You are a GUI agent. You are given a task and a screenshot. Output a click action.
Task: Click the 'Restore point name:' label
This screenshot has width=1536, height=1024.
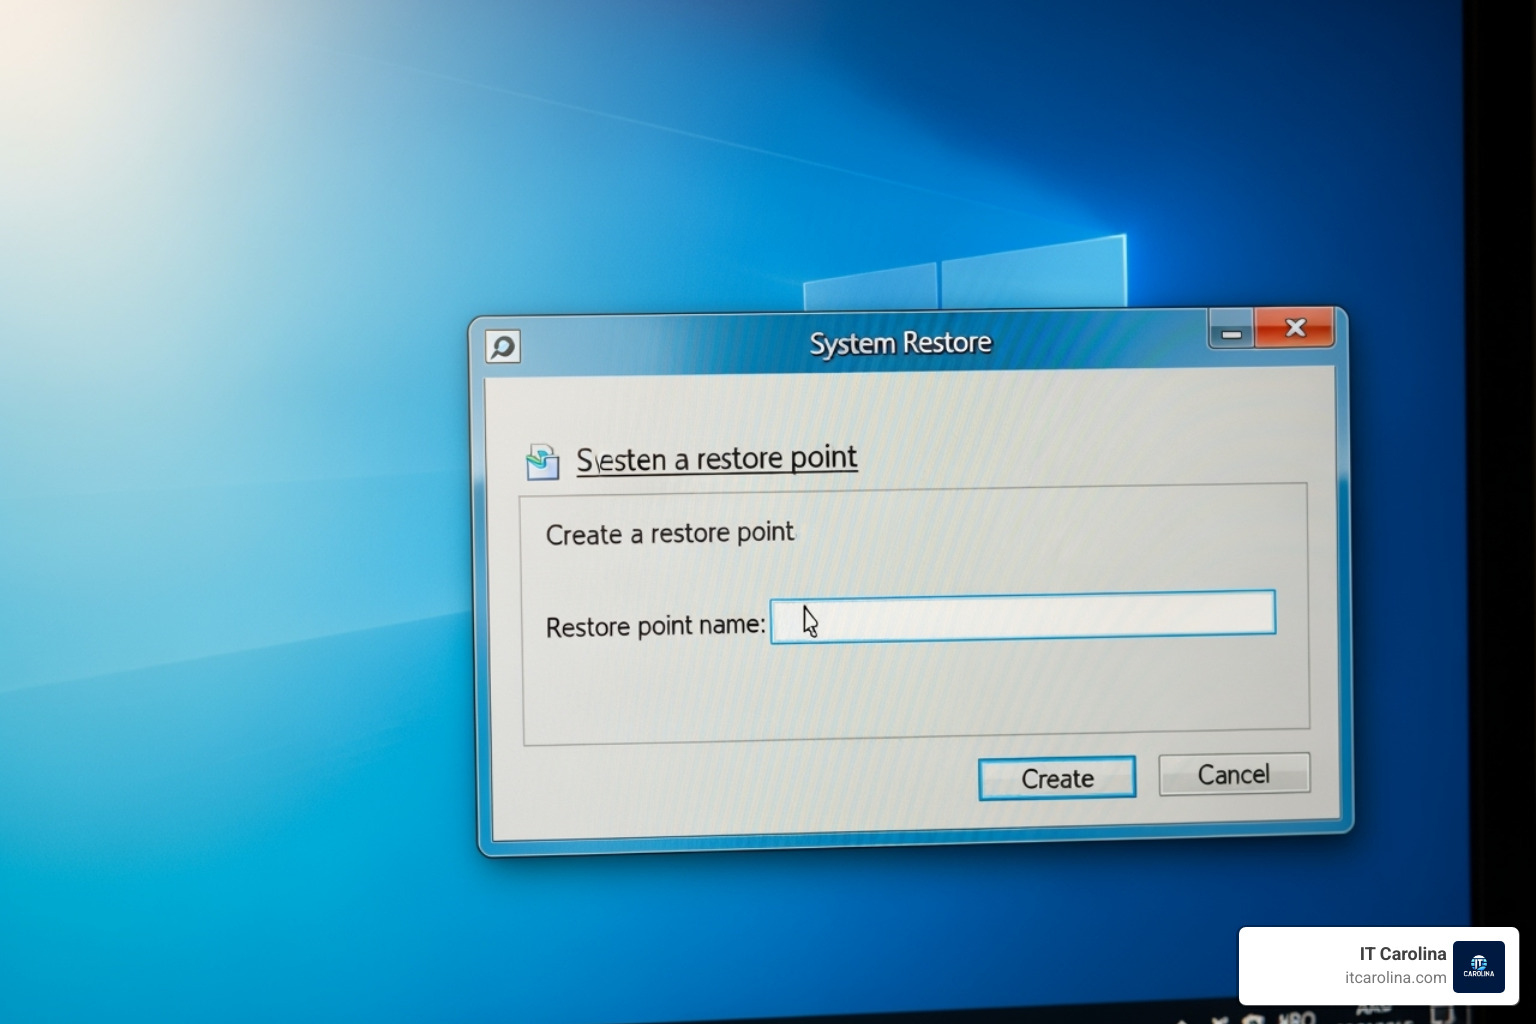click(x=655, y=627)
